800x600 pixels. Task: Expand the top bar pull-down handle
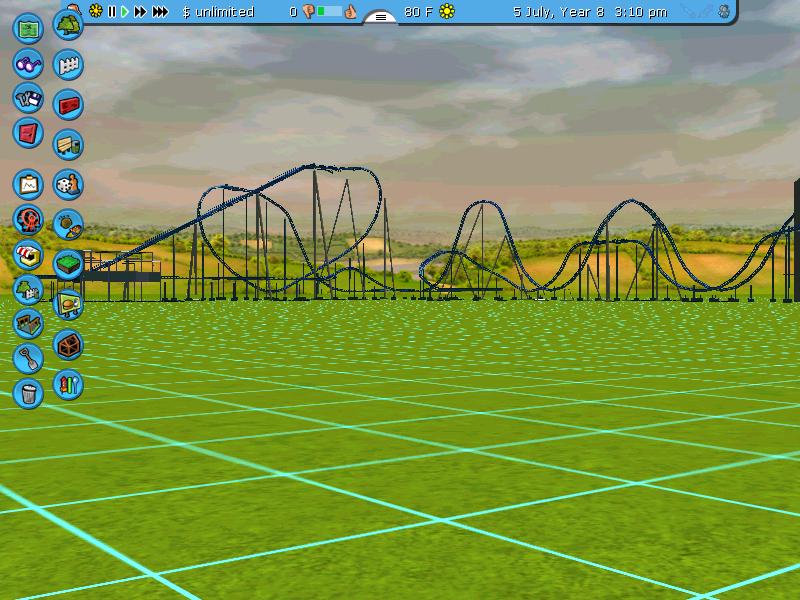pos(381,17)
